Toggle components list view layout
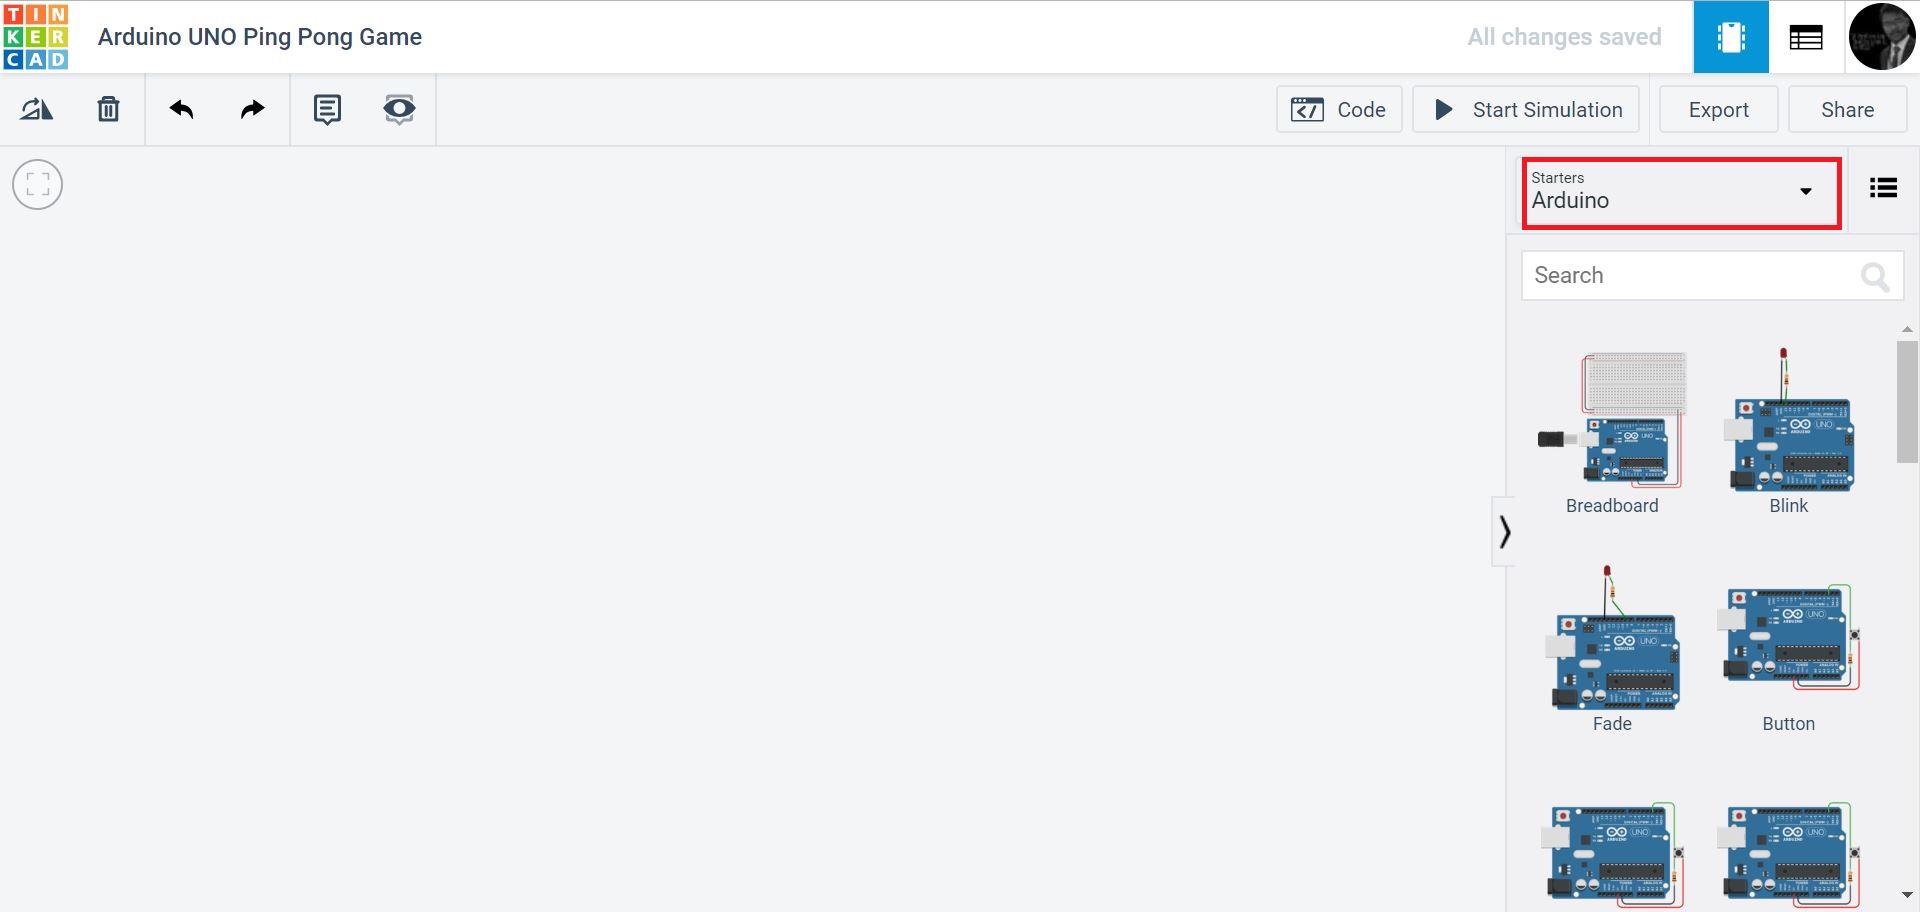Screen dimensions: 1920x912 [1883, 188]
